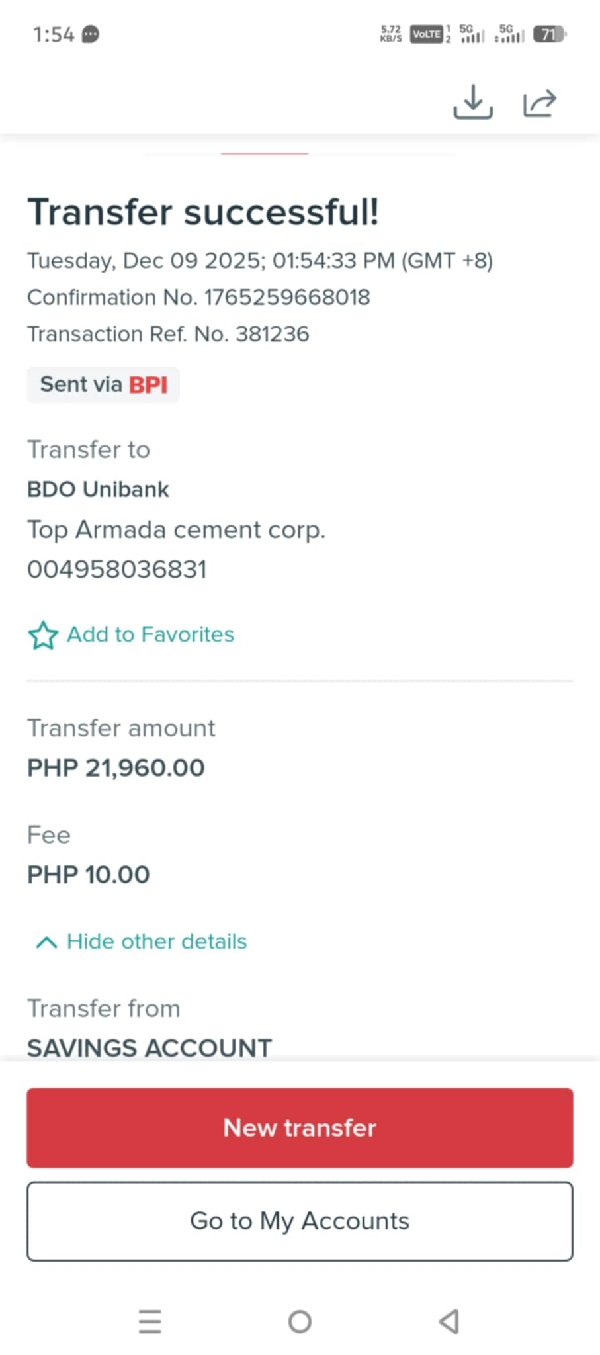Tap the SAVINGS ACCOUNT source label
Image resolution: width=600 pixels, height=1355 pixels.
click(150, 1047)
